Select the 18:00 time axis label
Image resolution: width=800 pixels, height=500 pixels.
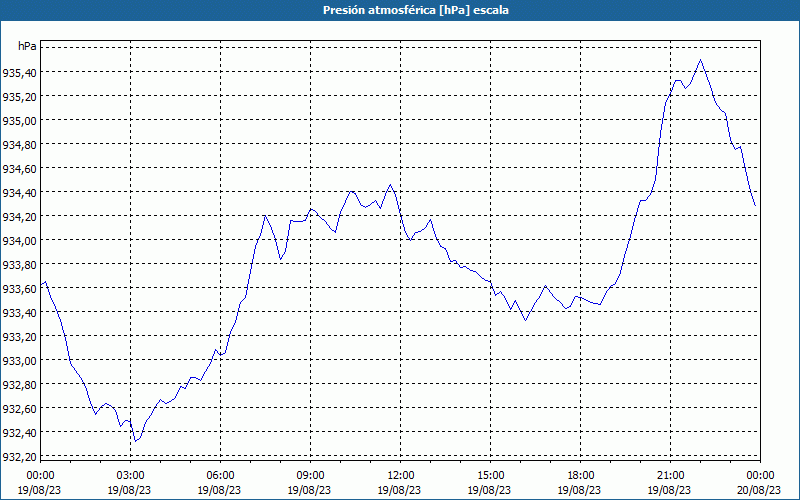click(580, 476)
